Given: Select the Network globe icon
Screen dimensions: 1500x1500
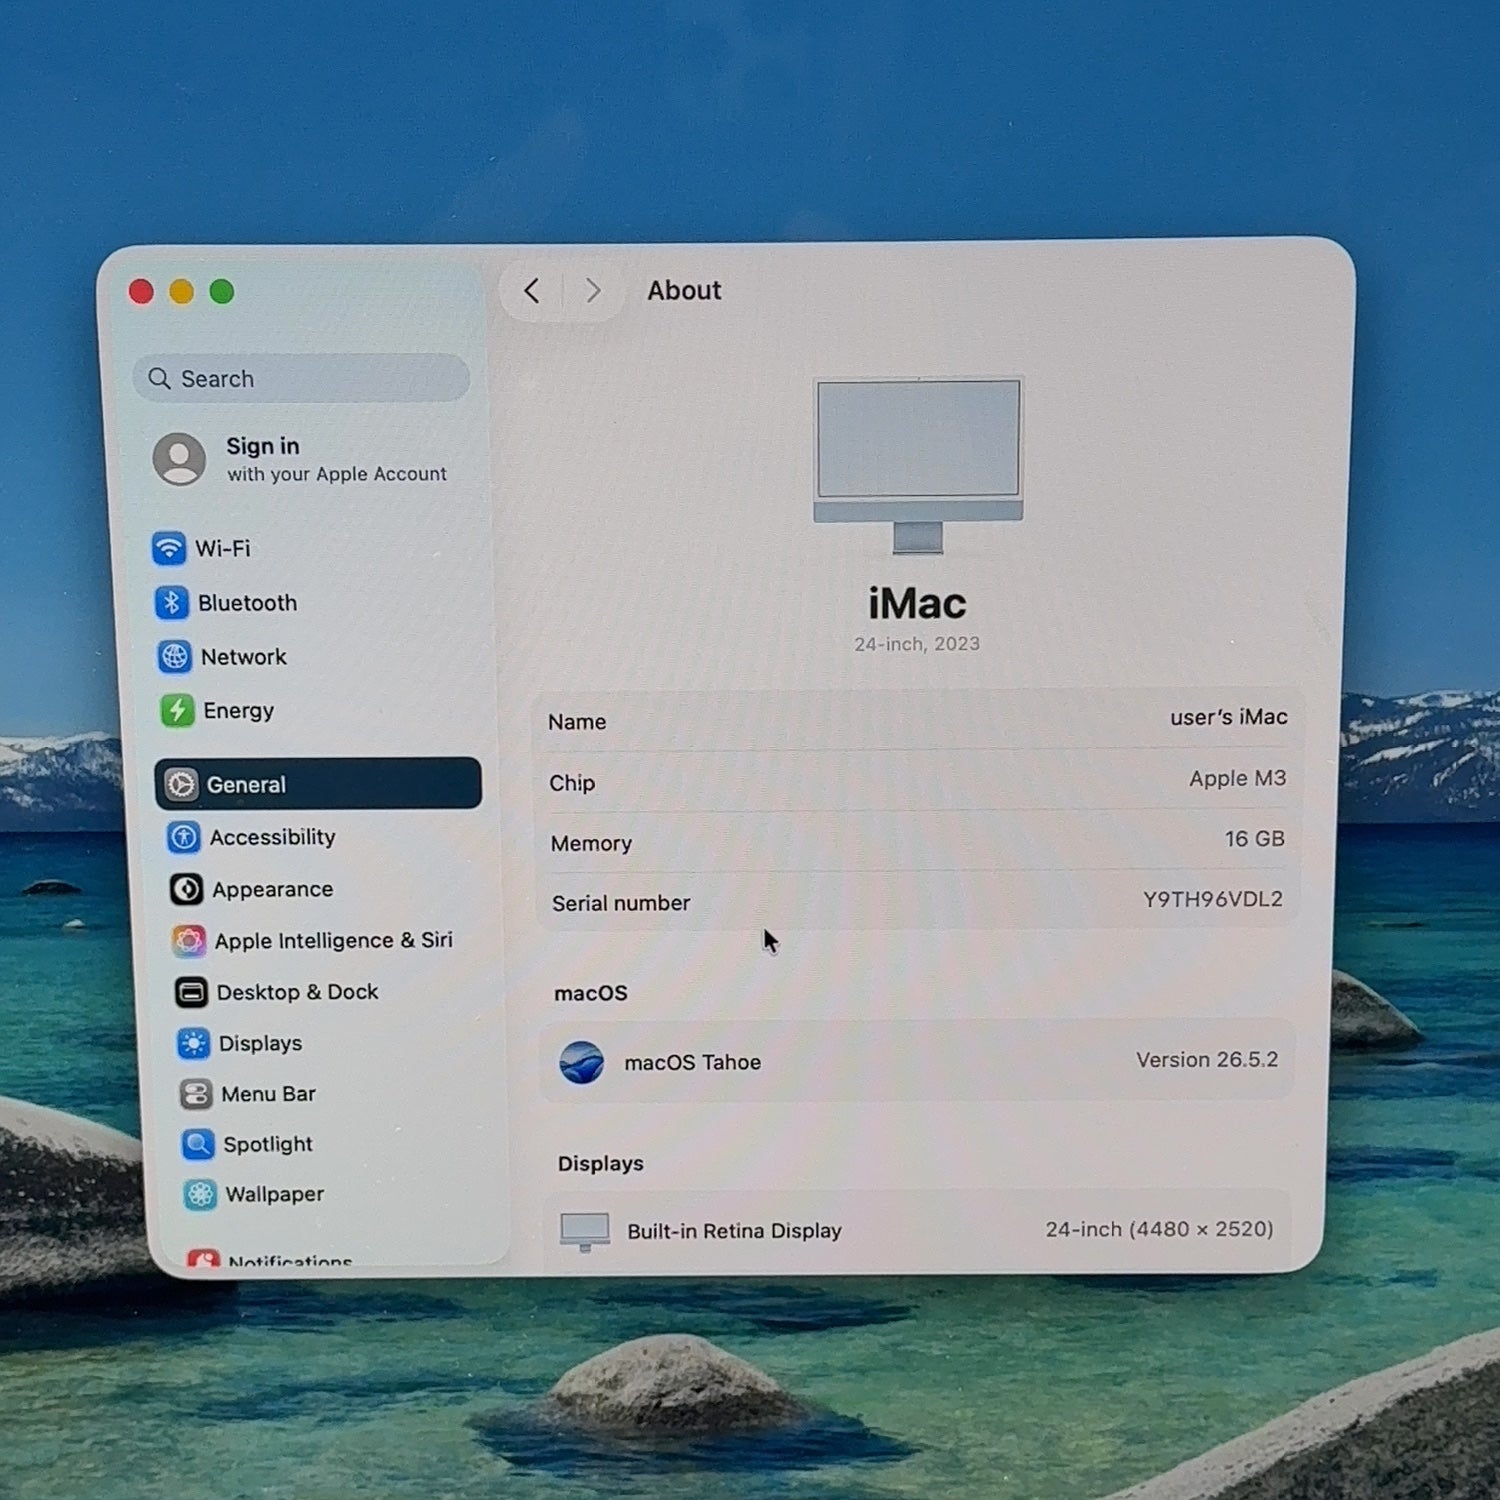Looking at the screenshot, I should coord(174,656).
